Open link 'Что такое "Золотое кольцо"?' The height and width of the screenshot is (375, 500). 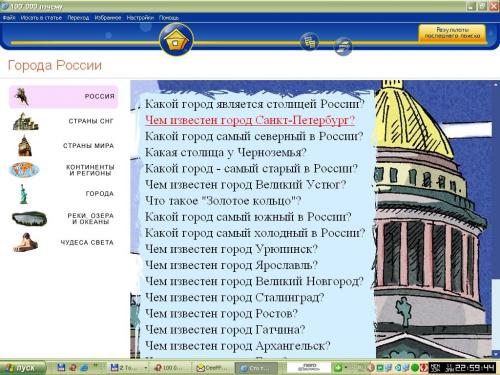[223, 201]
